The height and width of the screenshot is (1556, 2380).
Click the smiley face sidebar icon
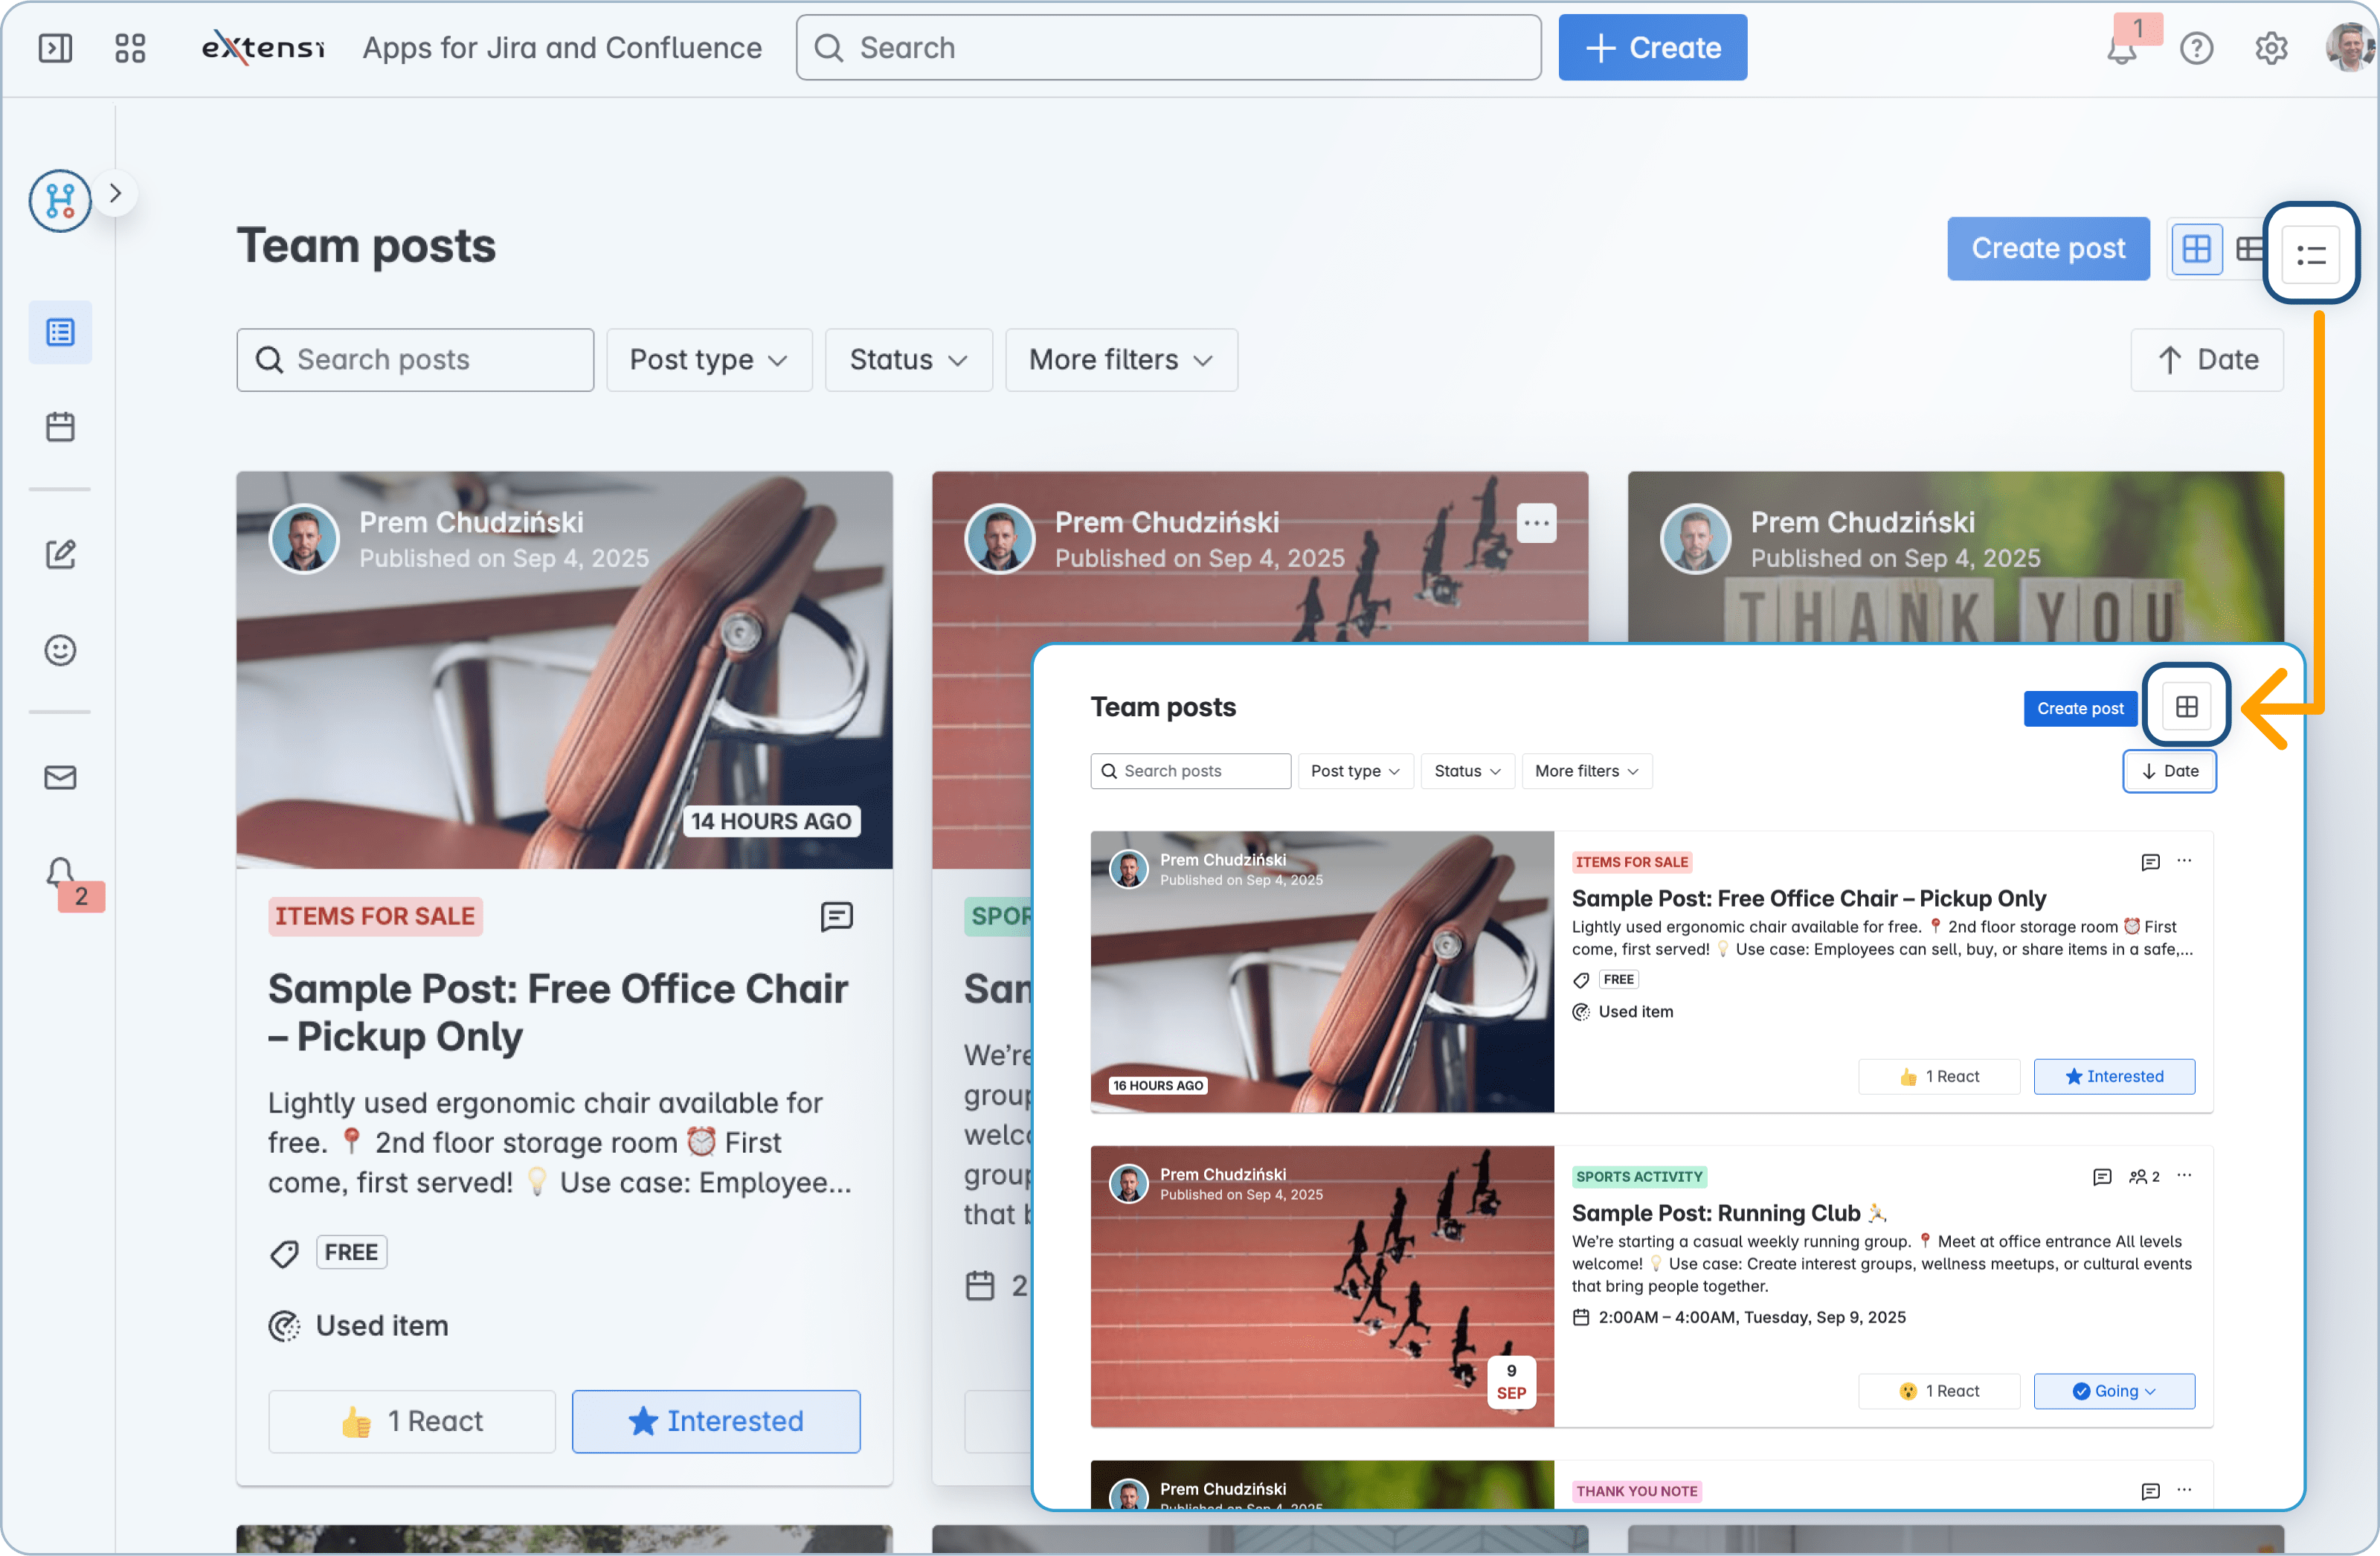click(x=60, y=650)
